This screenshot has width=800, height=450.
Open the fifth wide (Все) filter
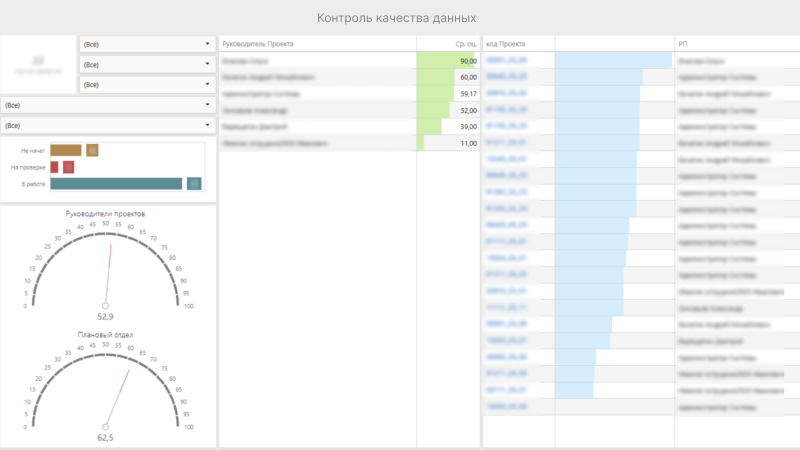point(108,126)
